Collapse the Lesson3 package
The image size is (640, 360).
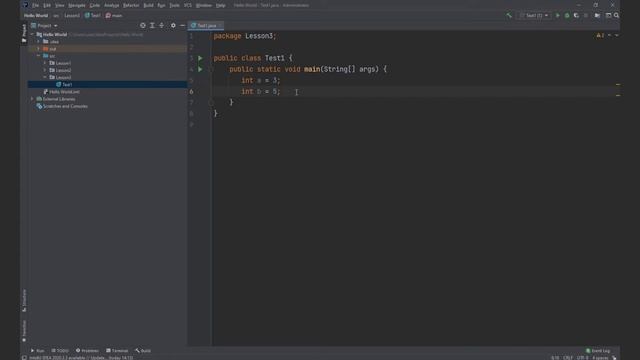coord(45,77)
